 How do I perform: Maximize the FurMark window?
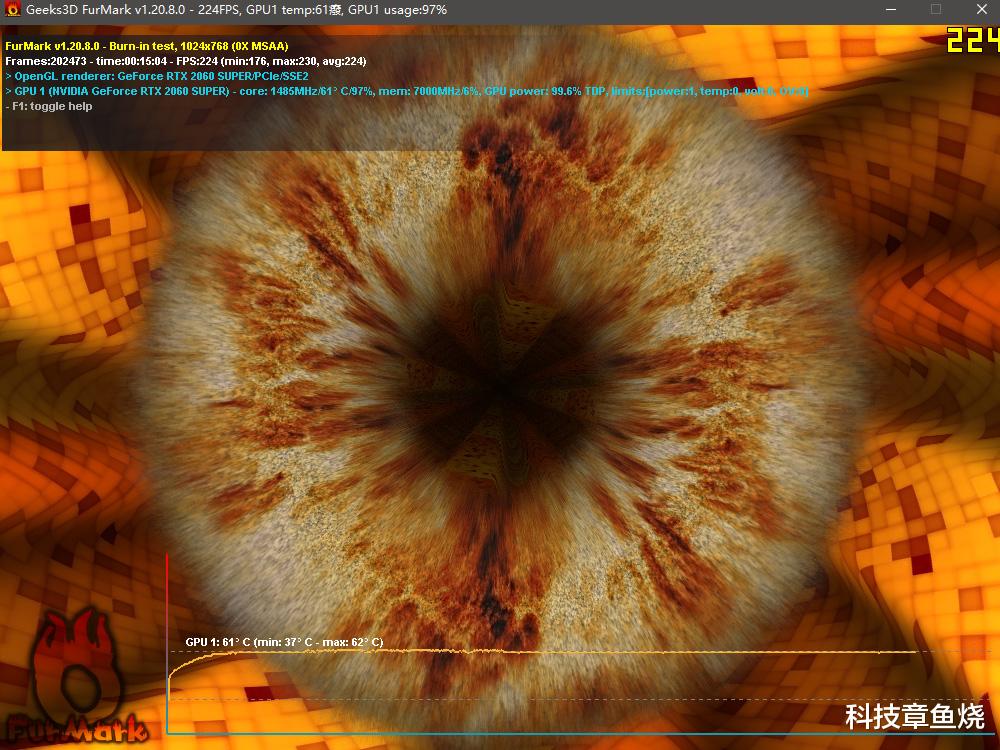(x=936, y=10)
